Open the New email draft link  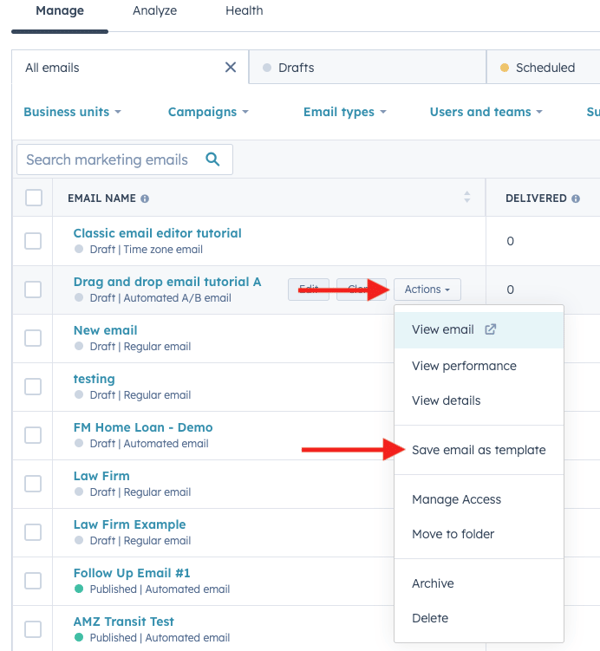pyautogui.click(x=105, y=330)
